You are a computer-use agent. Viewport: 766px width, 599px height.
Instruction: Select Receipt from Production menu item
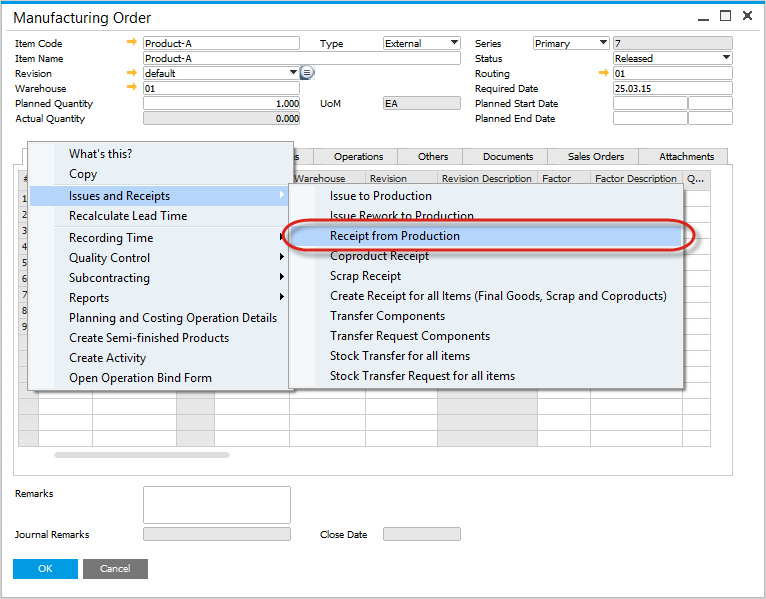(395, 236)
